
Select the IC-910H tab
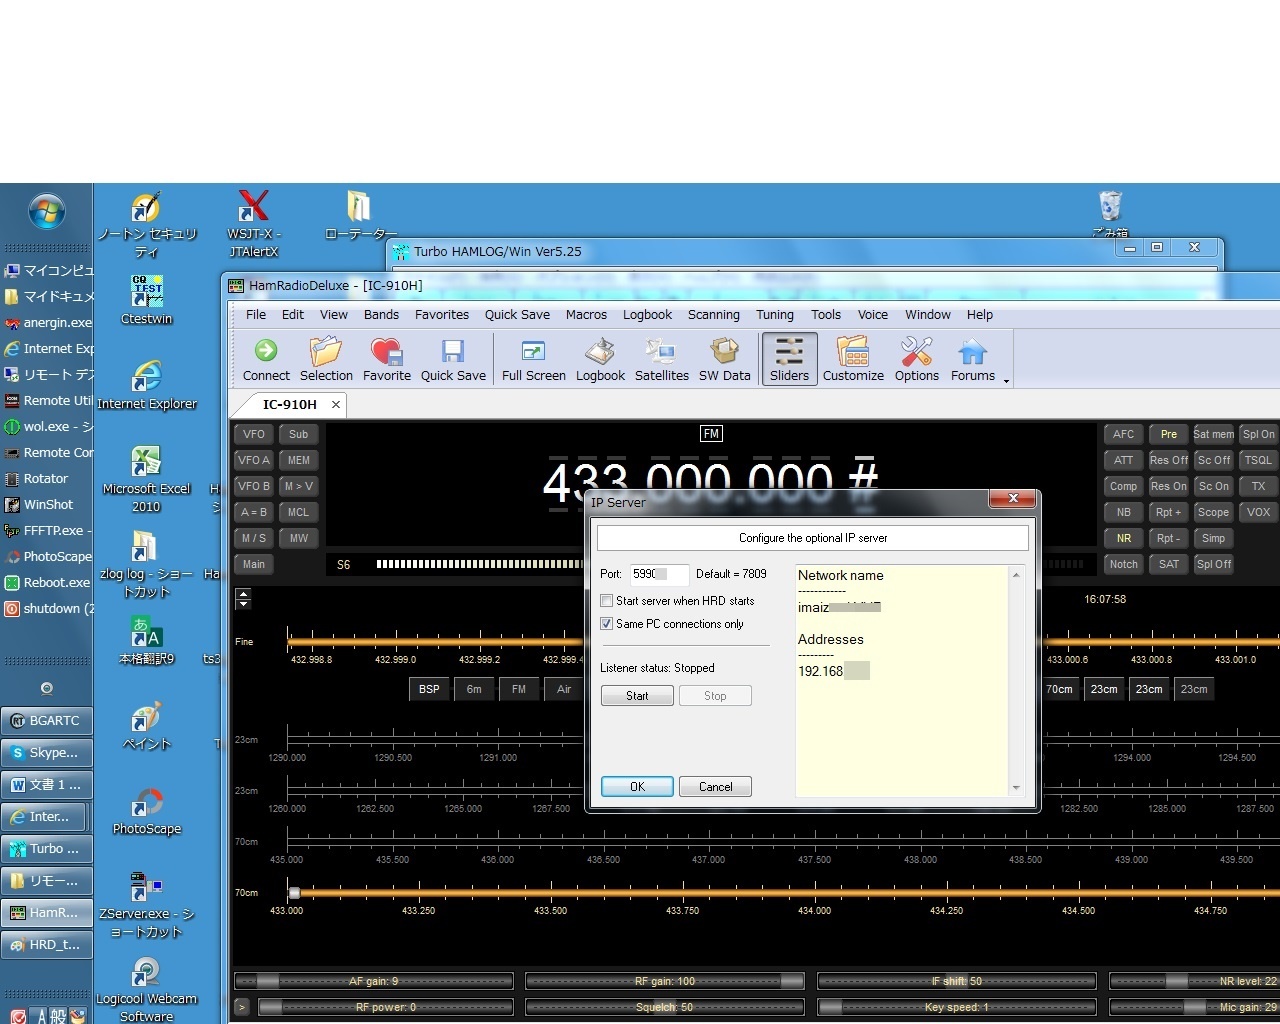(289, 405)
